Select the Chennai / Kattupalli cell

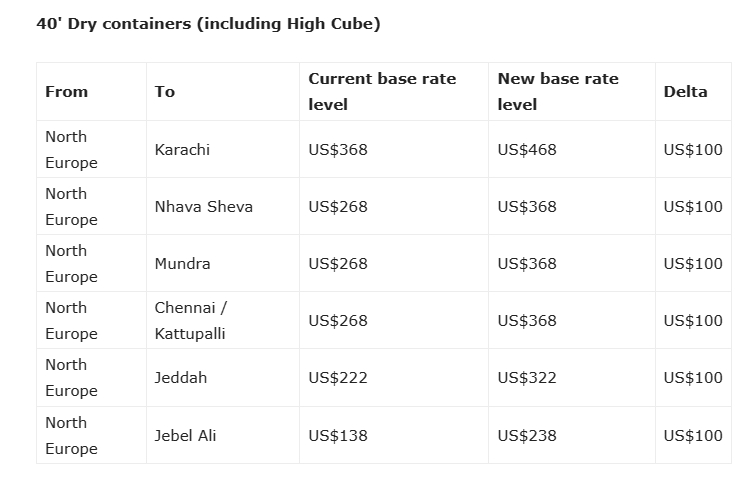point(190,320)
